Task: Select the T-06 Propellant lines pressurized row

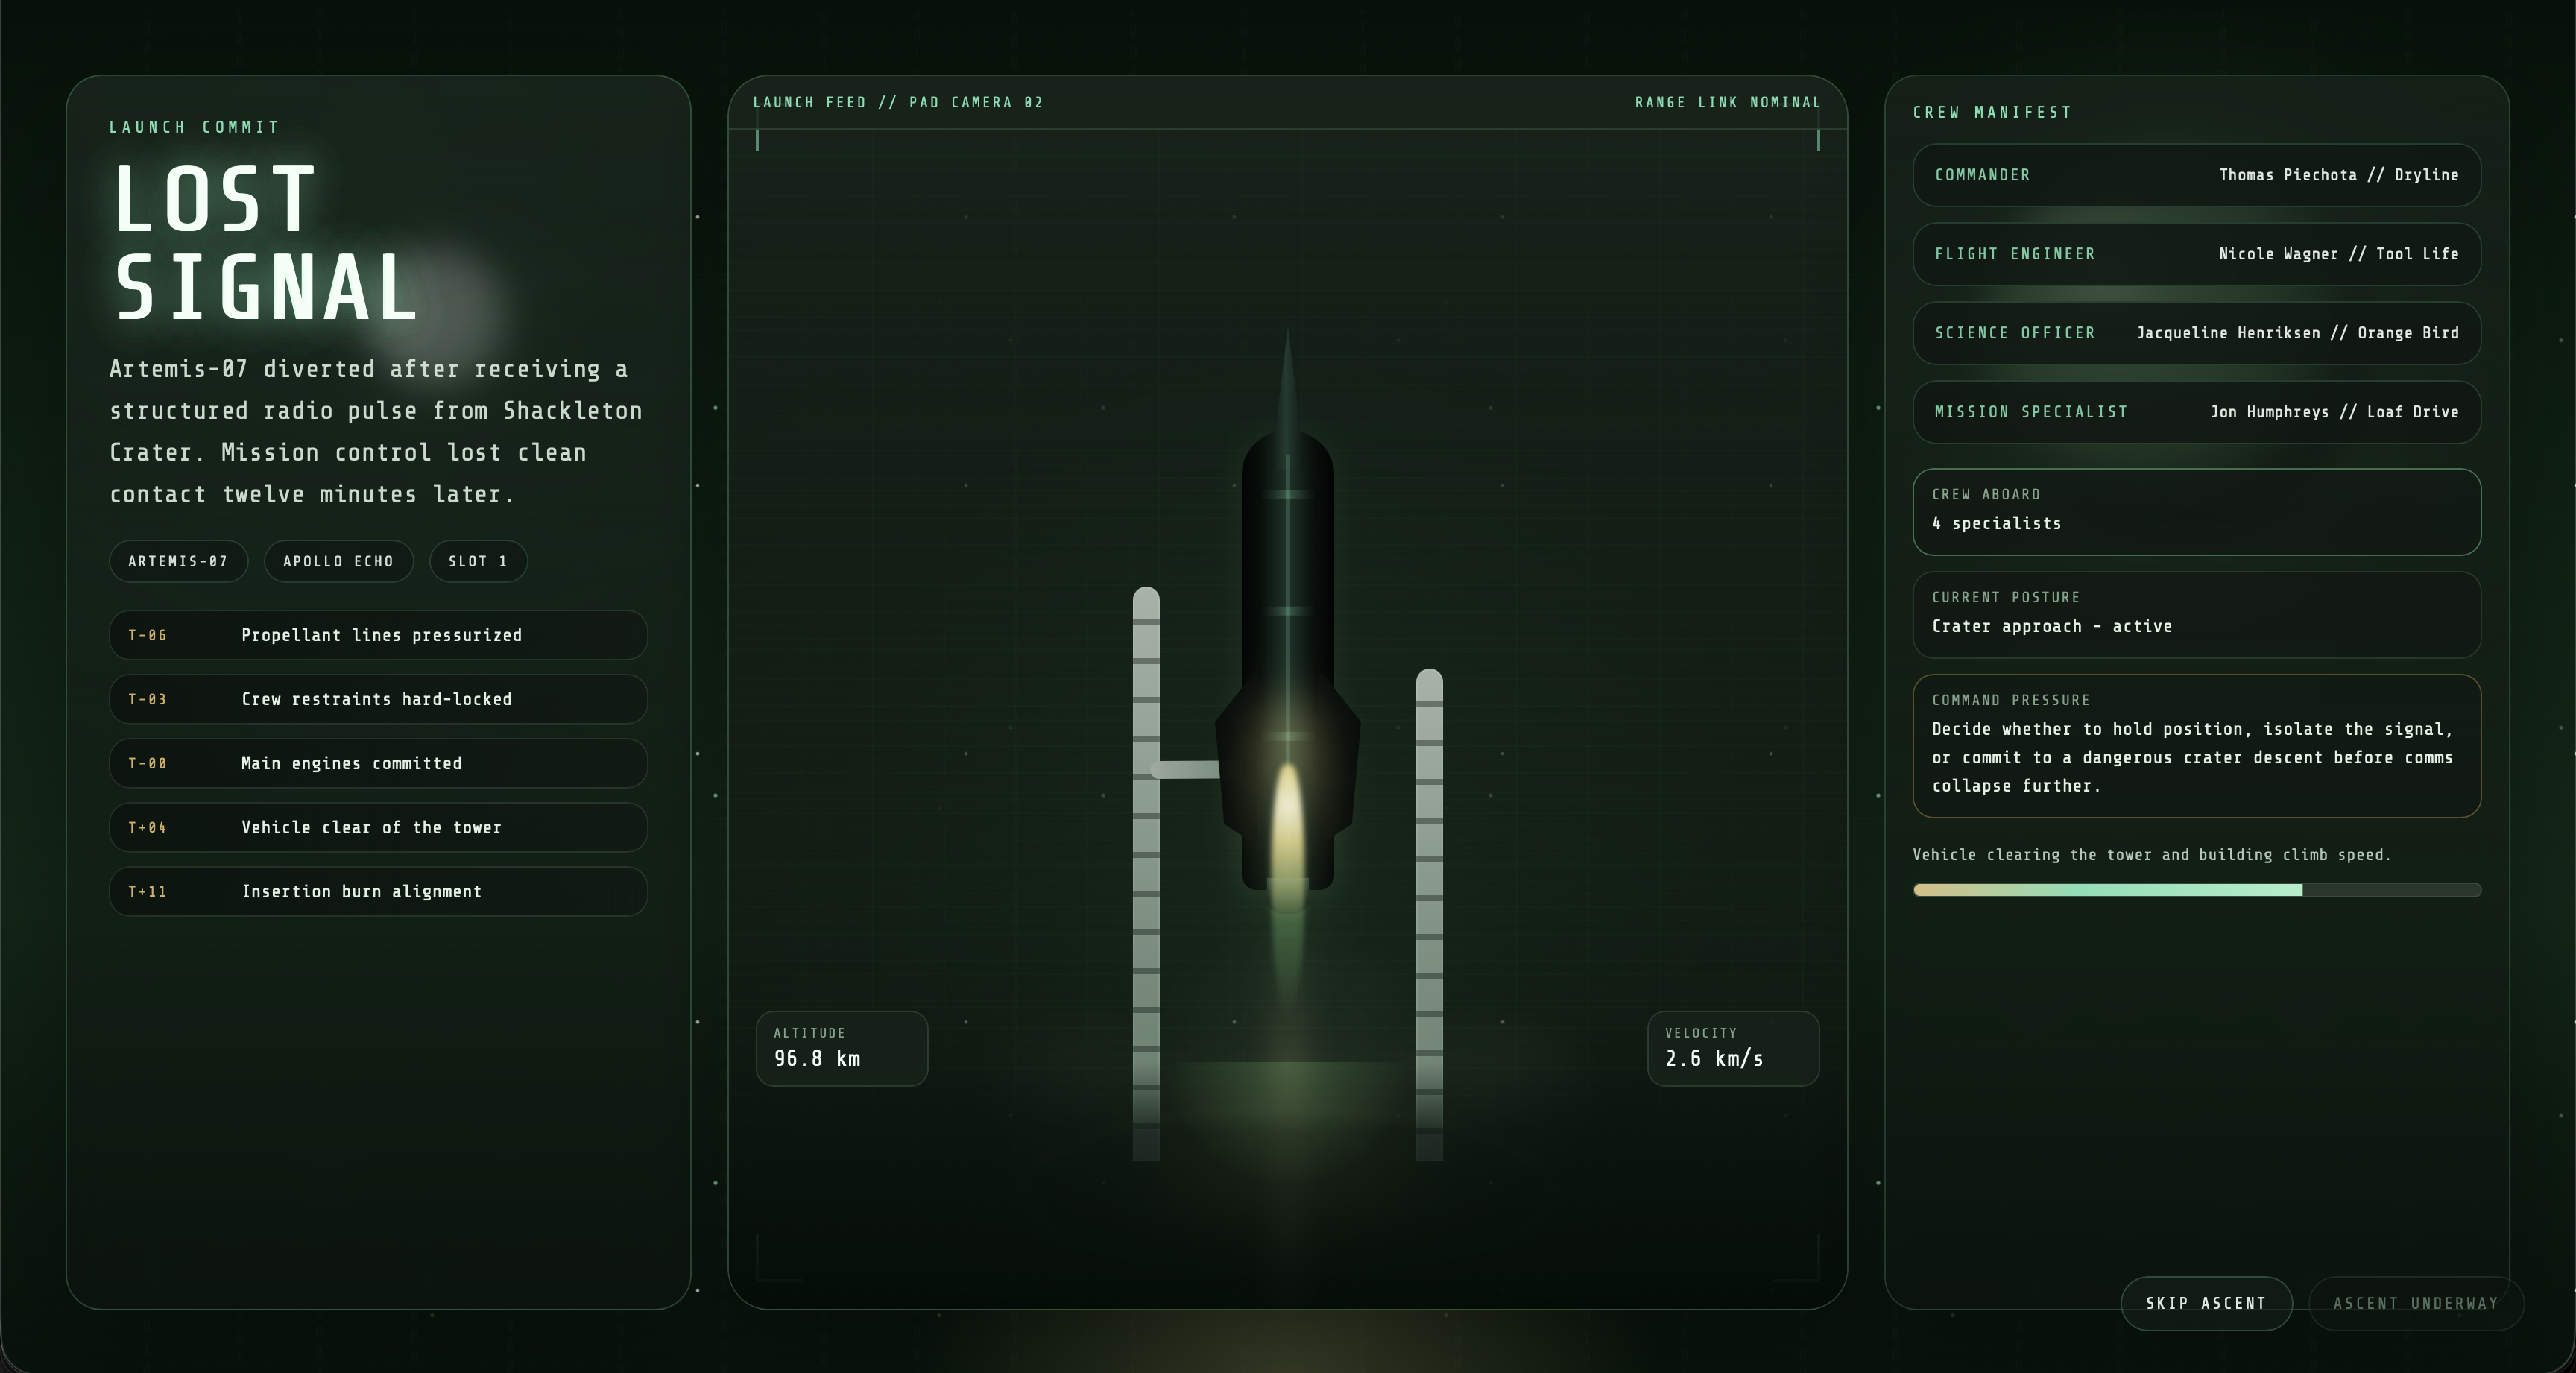Action: pos(378,635)
